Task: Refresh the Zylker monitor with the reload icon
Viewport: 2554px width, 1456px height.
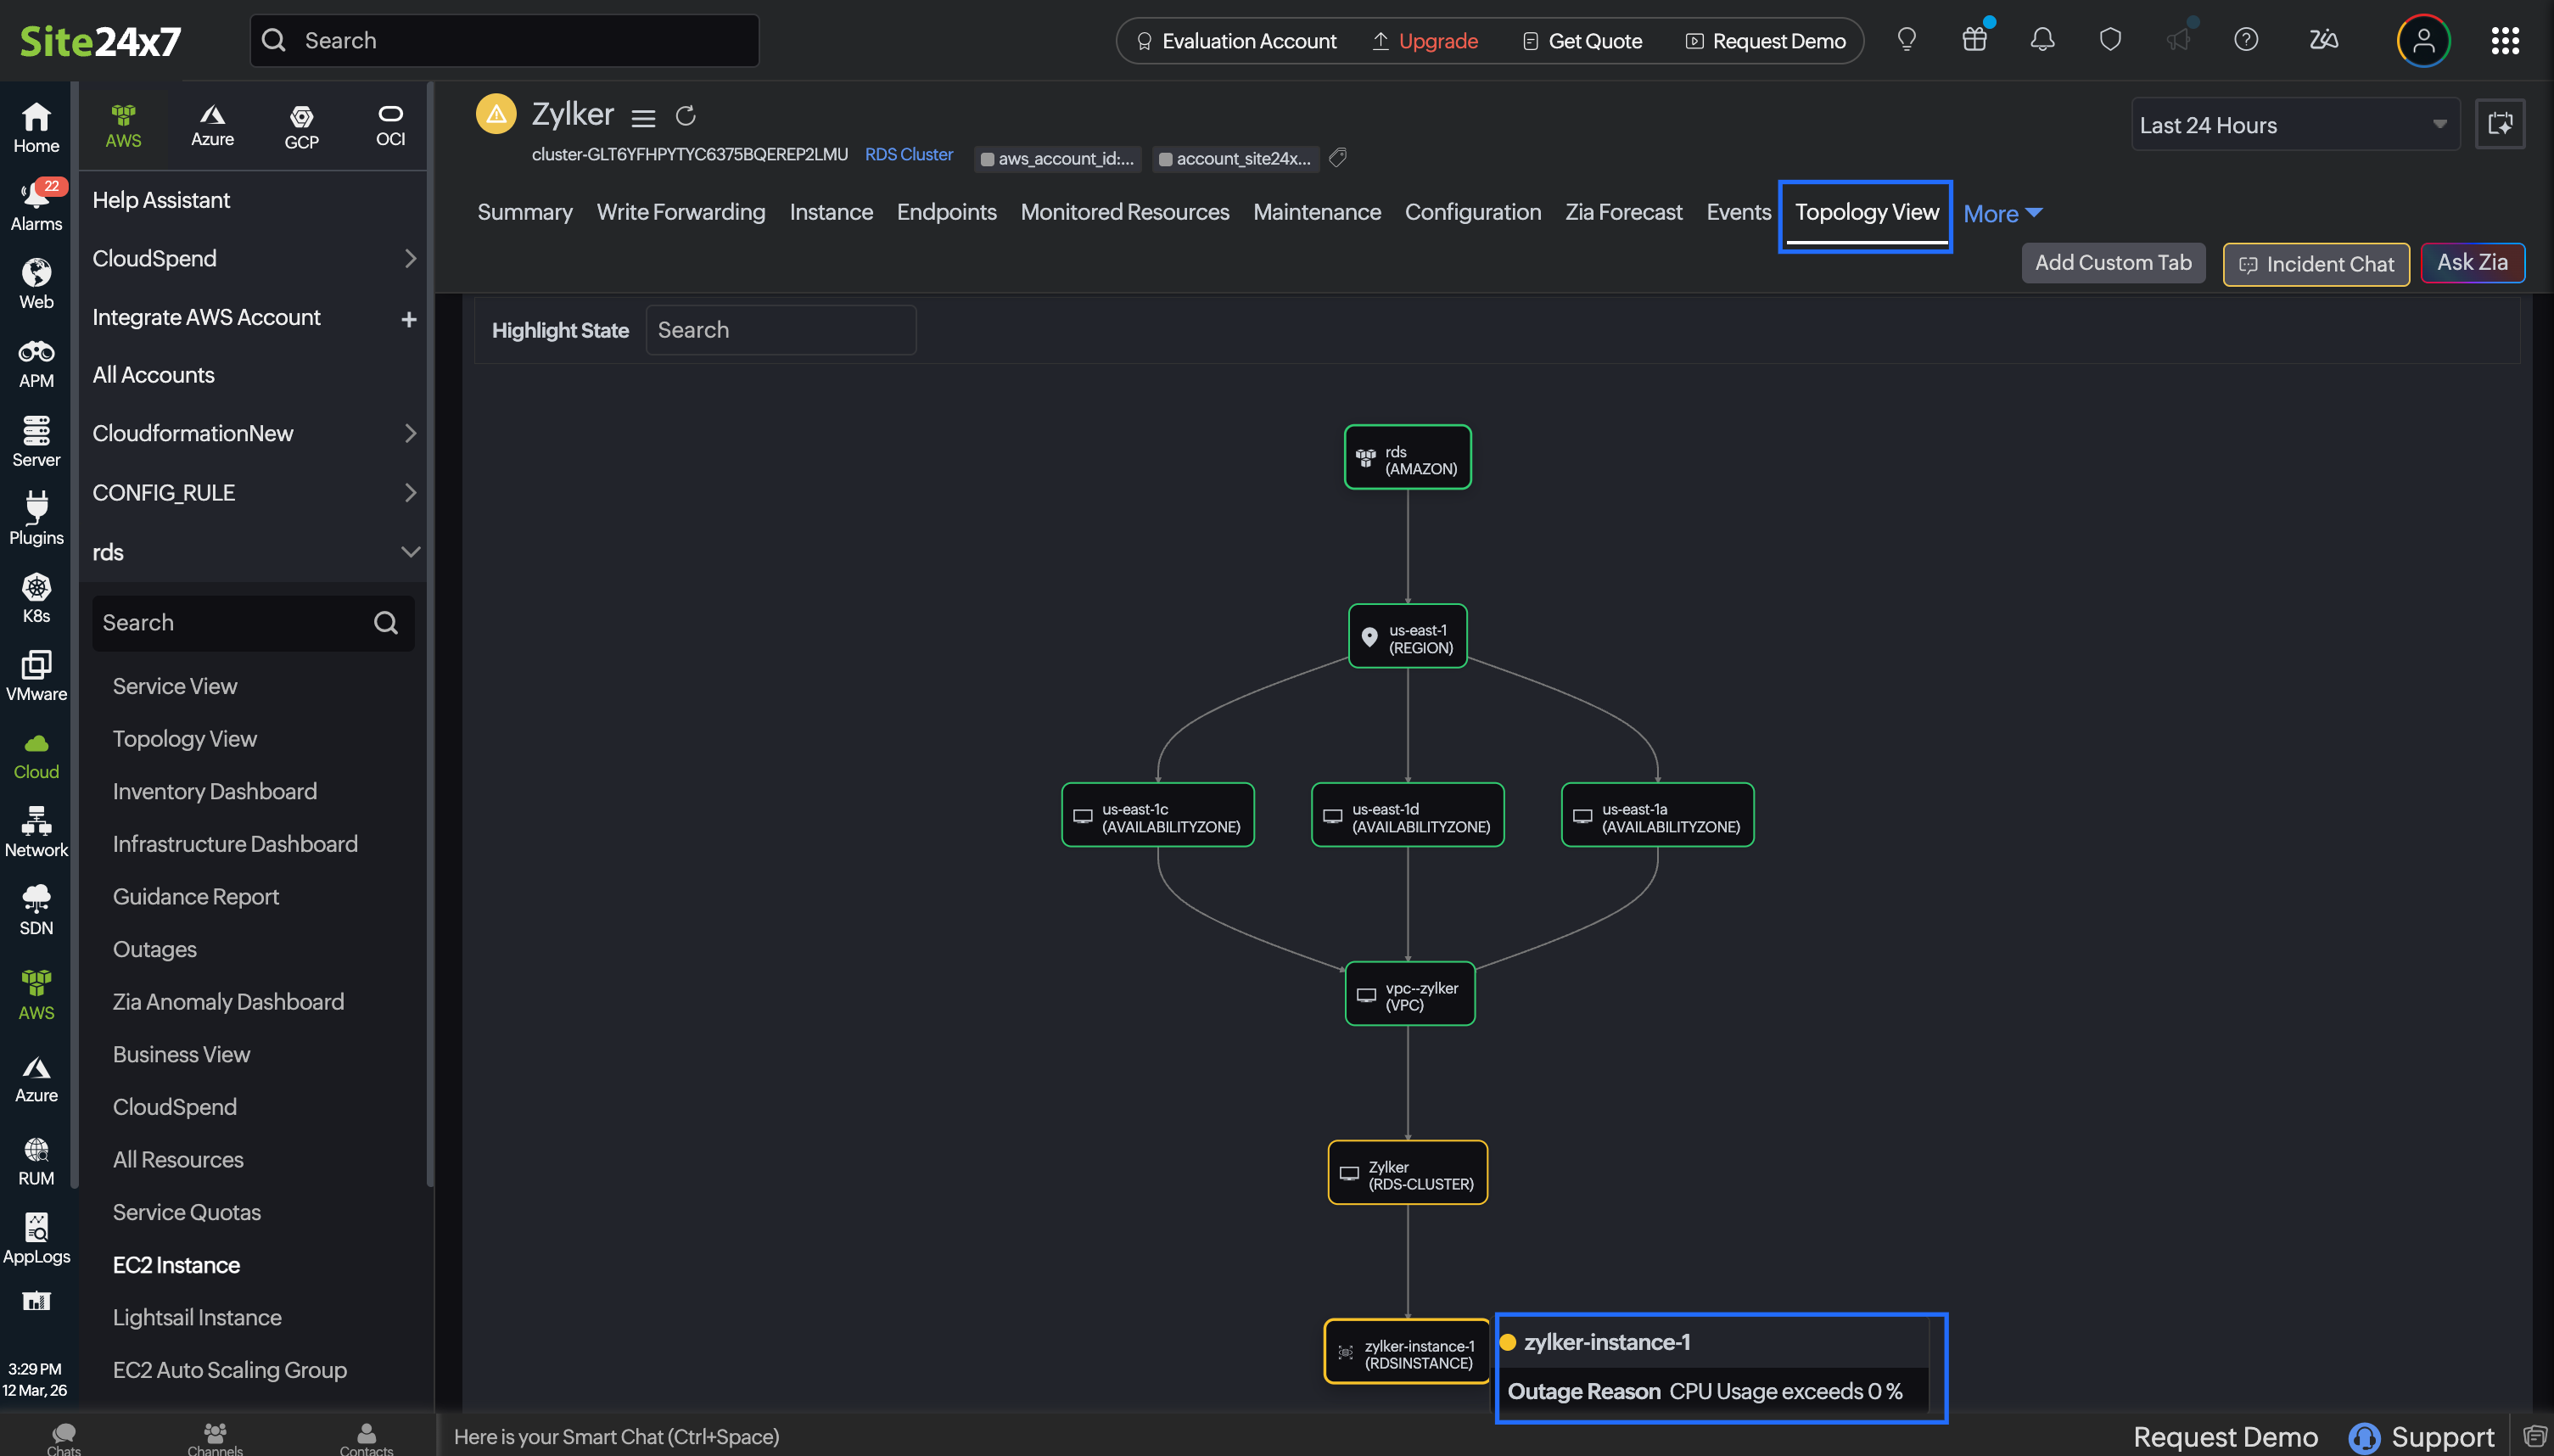Action: click(x=686, y=115)
